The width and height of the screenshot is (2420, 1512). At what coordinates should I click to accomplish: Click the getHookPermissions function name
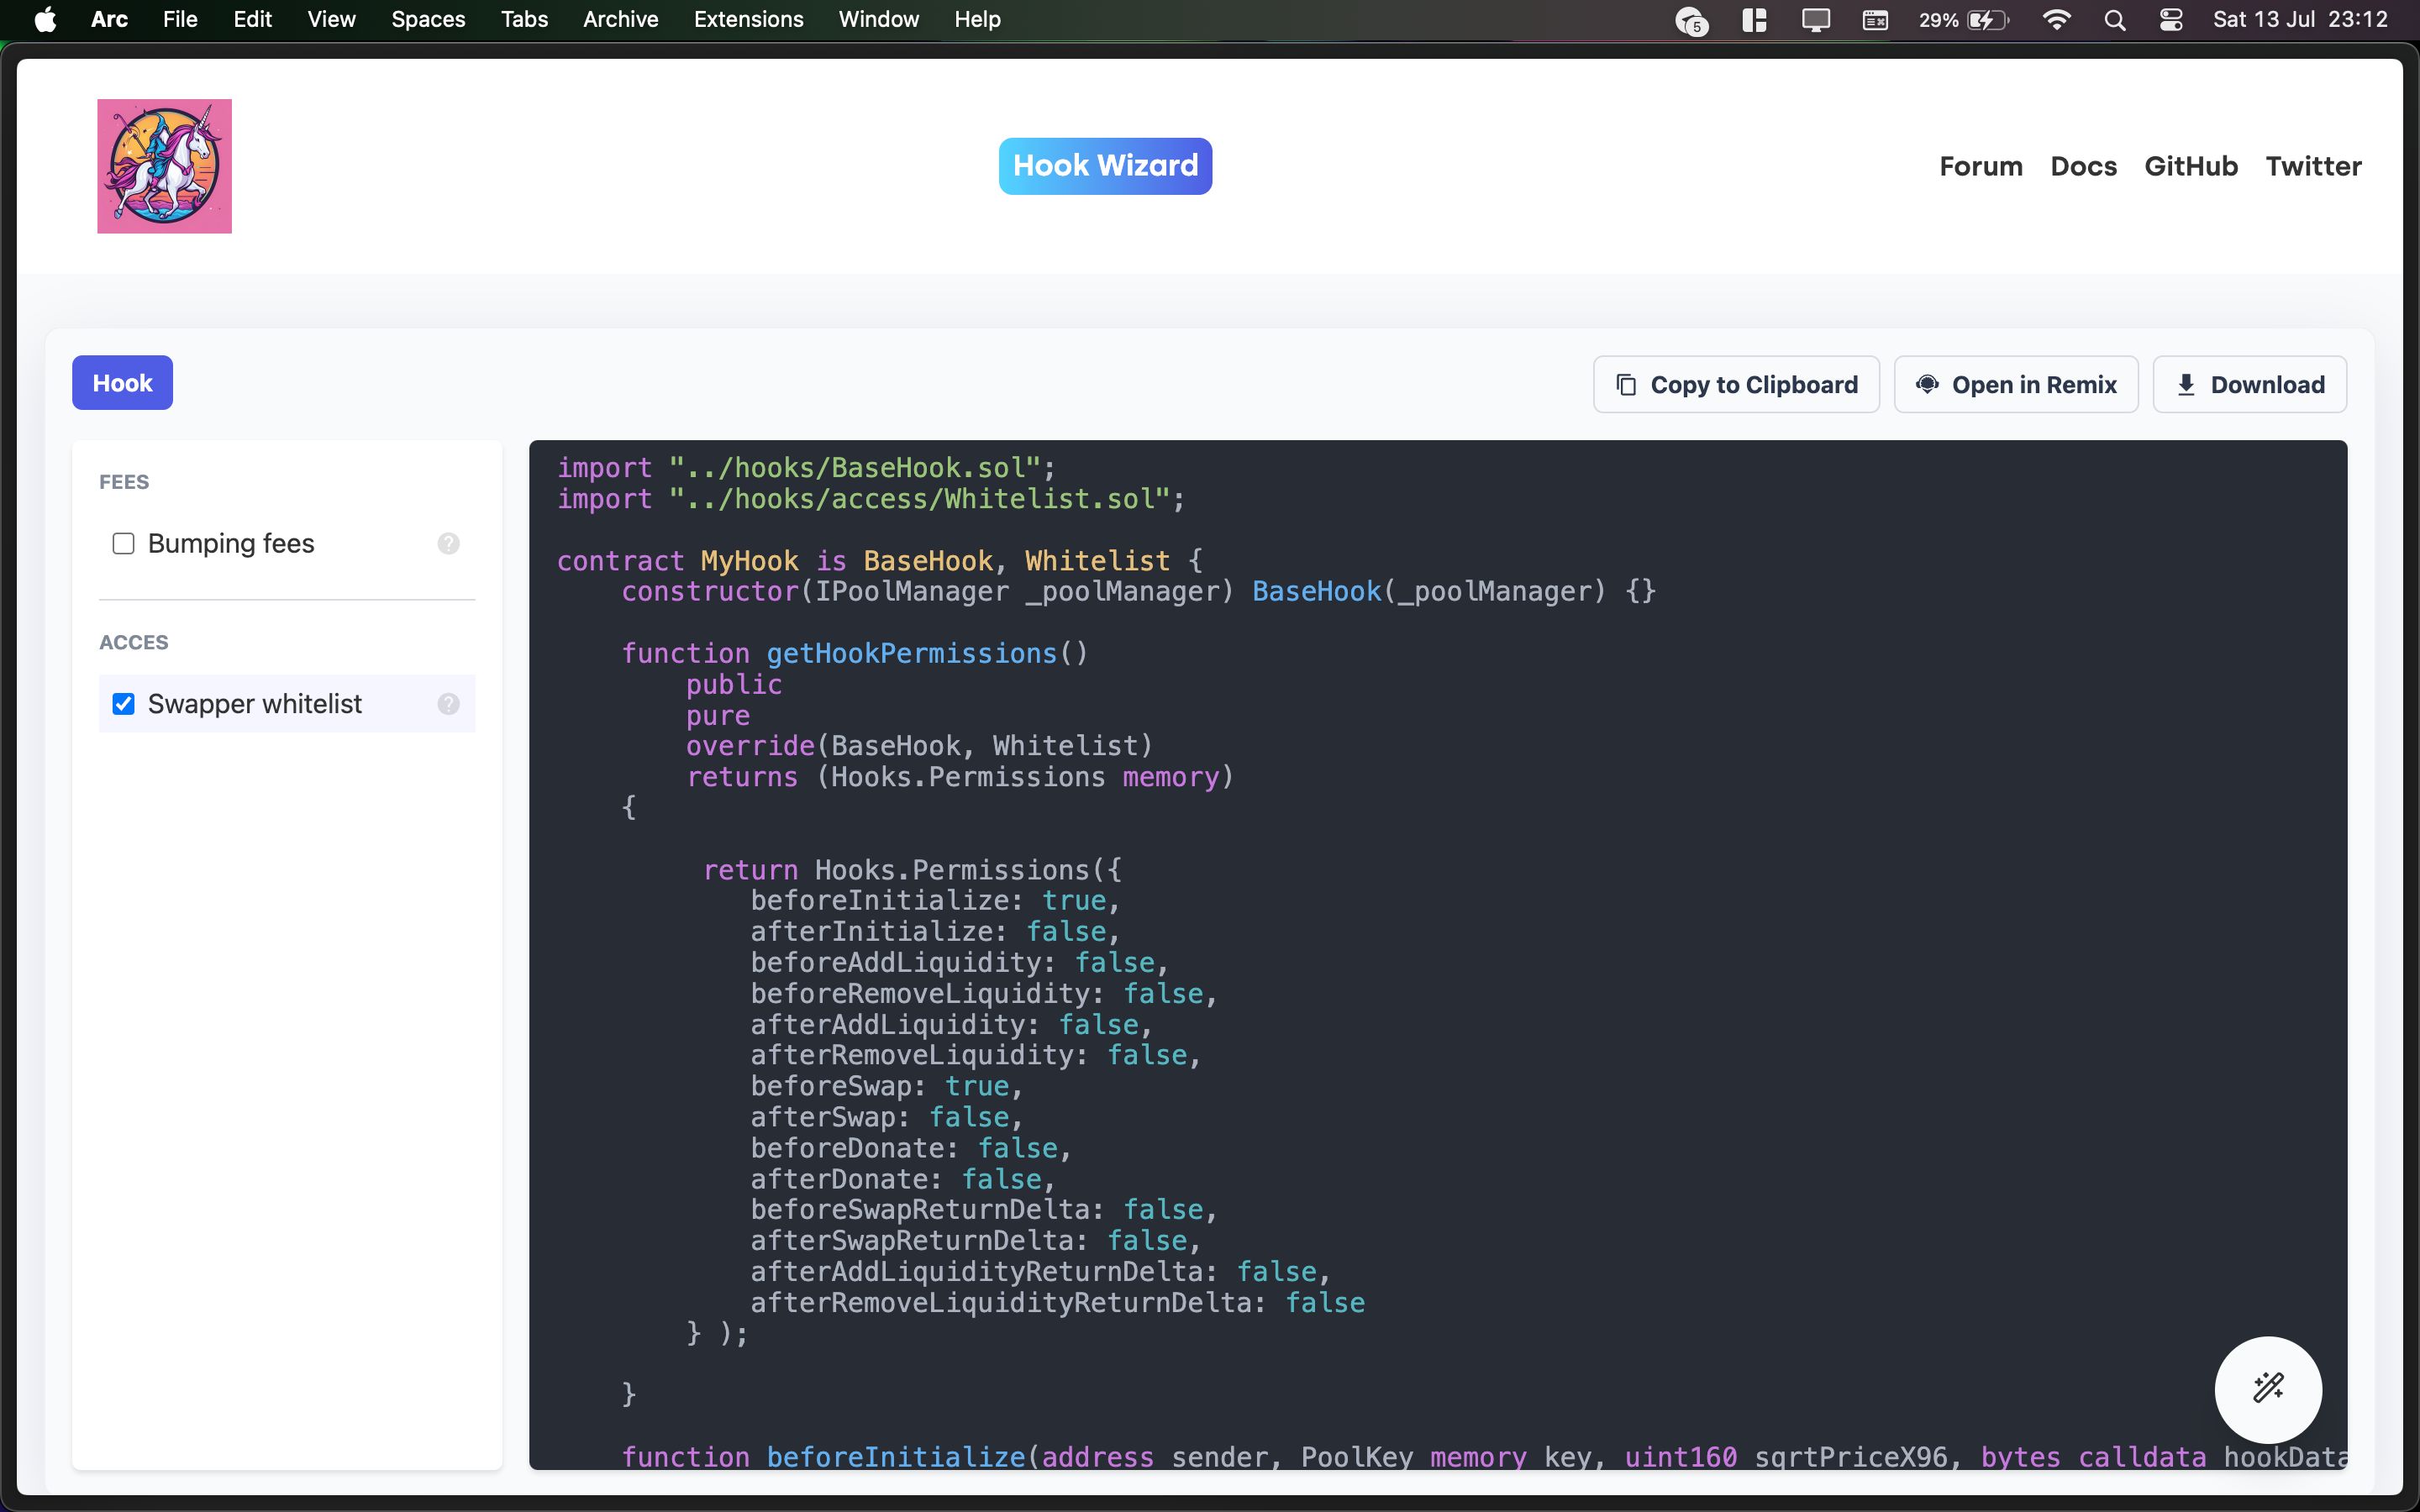point(911,654)
